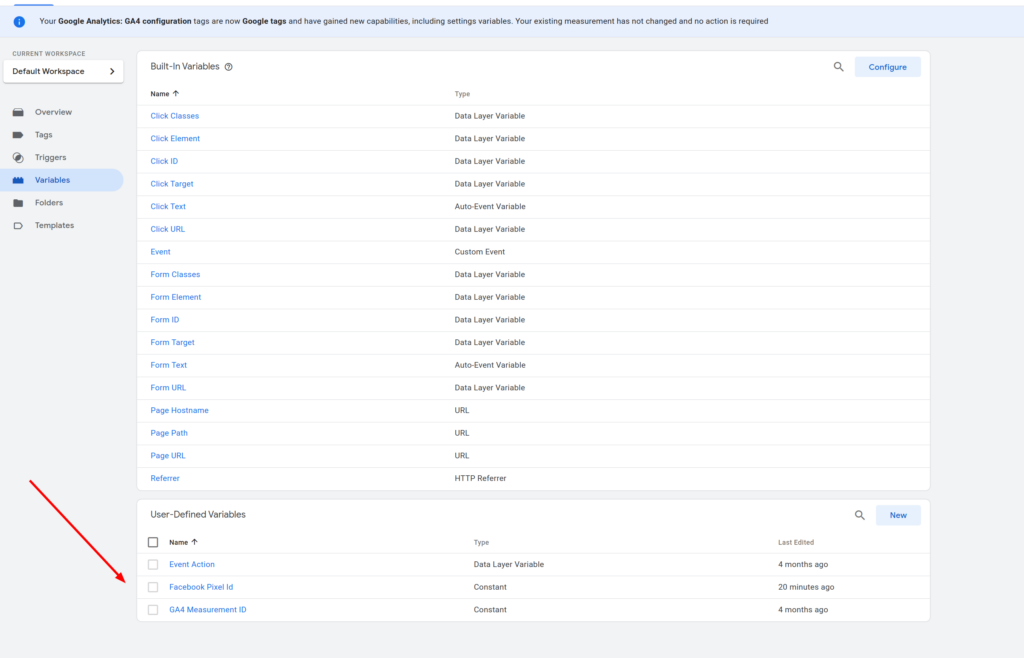The width and height of the screenshot is (1024, 658).
Task: Search user-defined variables using magnifier icon
Action: (x=859, y=515)
